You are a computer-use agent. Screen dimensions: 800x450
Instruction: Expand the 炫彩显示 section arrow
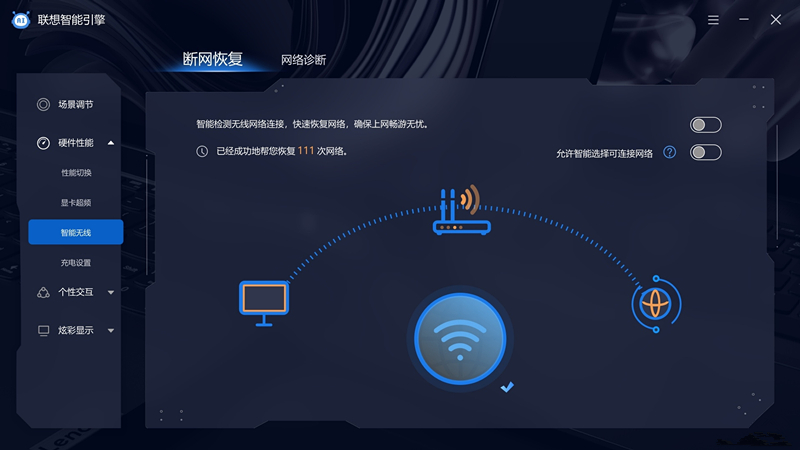tap(111, 331)
